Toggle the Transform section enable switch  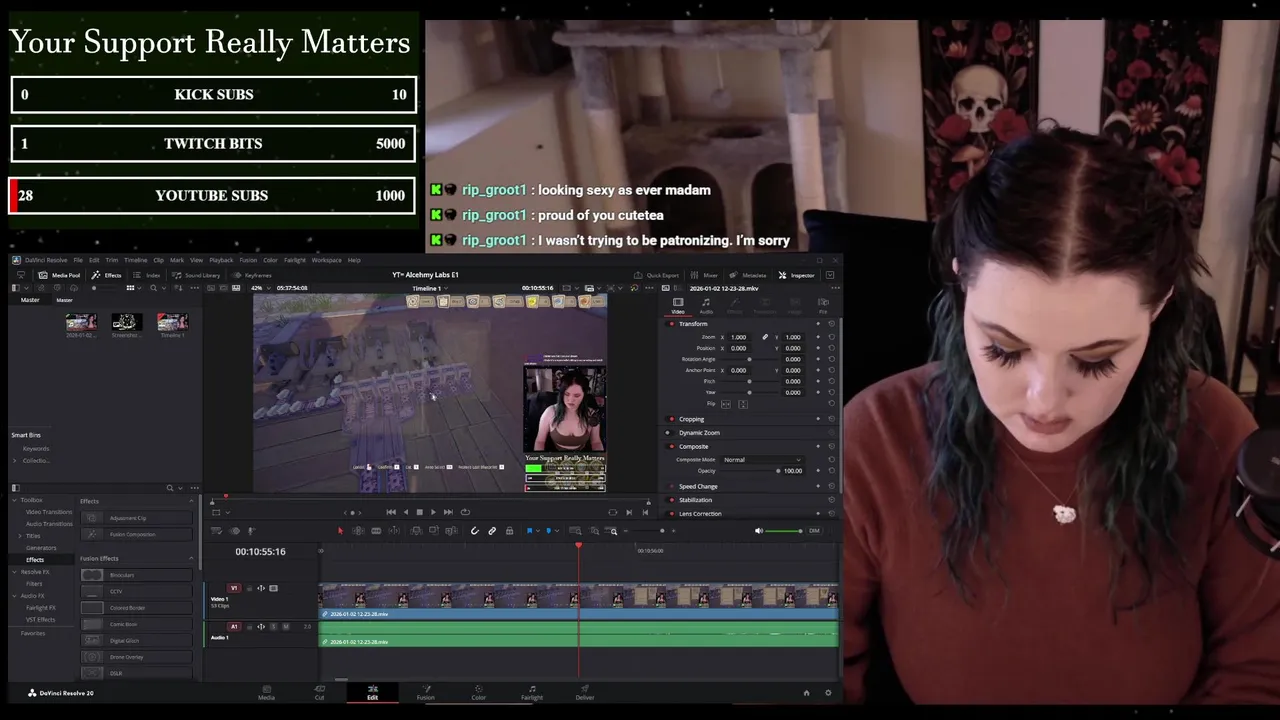click(671, 324)
